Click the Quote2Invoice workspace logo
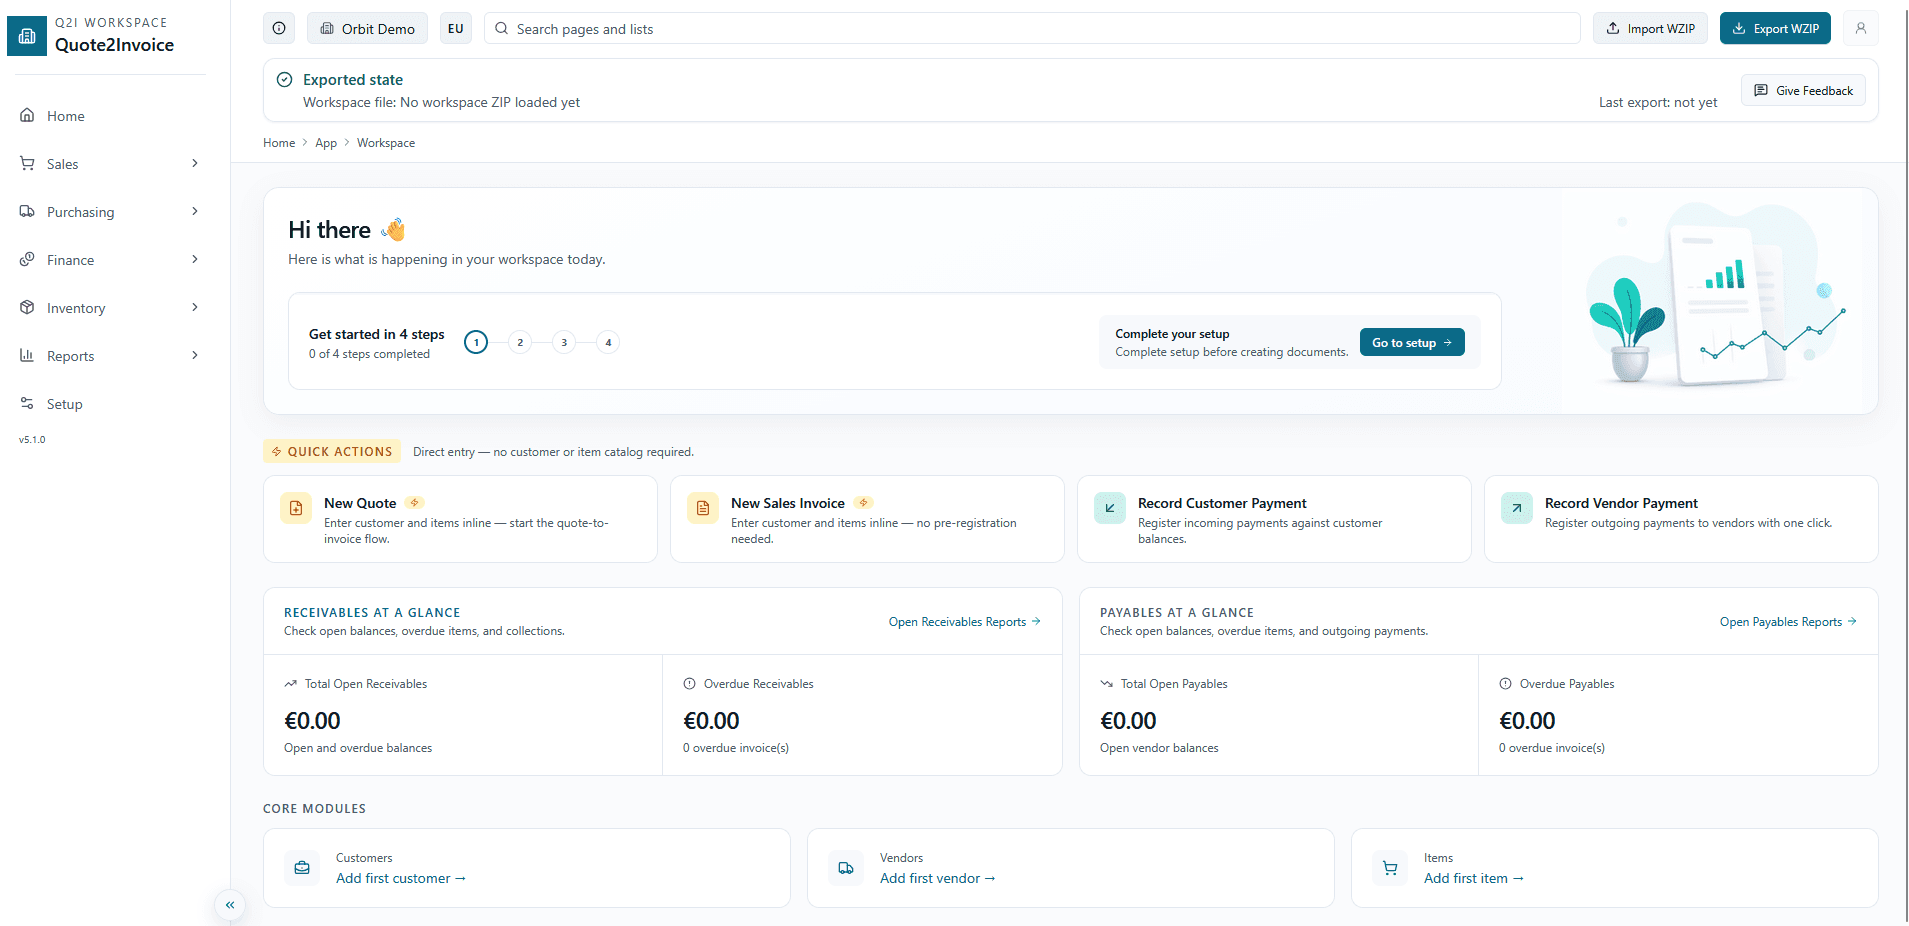The image size is (1909, 926). [26, 35]
